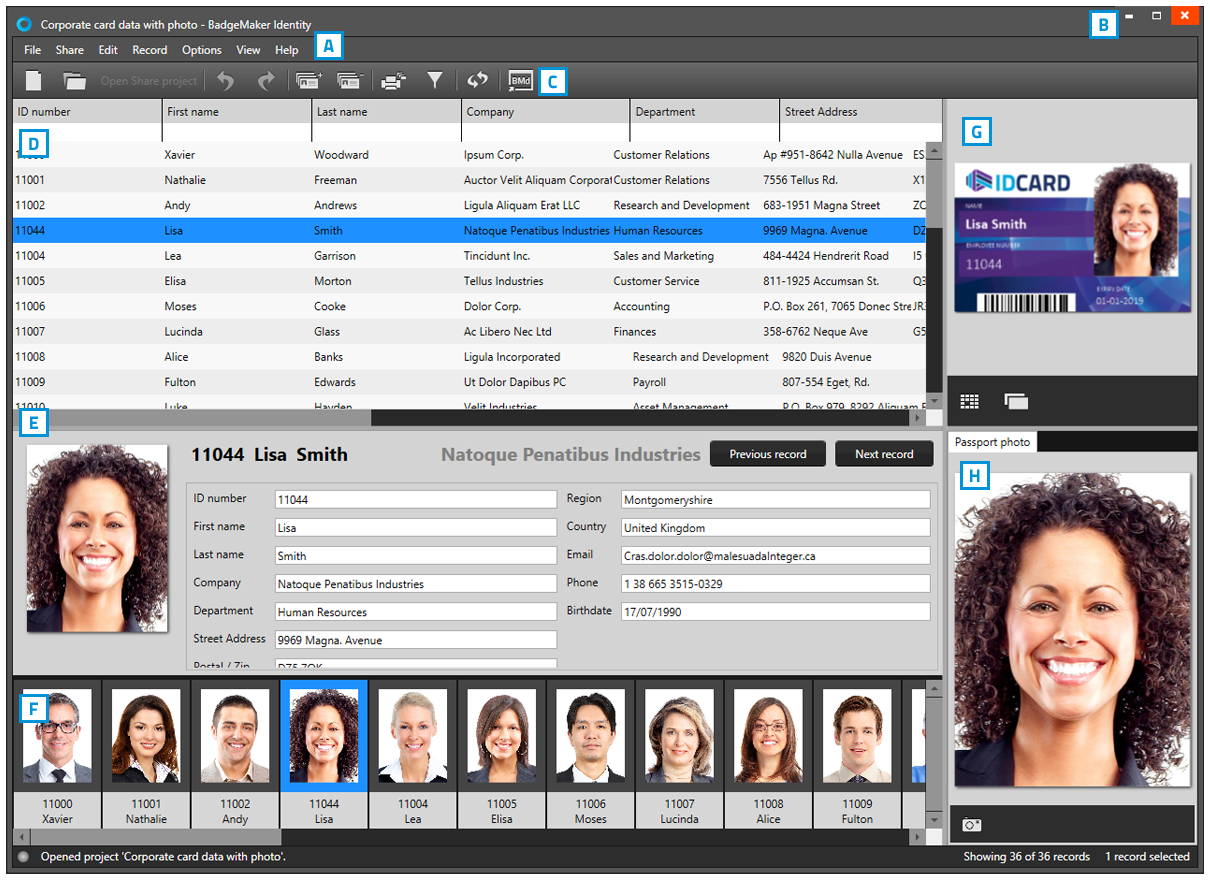The image size is (1210, 880).
Task: Create a new project with blank page icon
Action: click(34, 81)
